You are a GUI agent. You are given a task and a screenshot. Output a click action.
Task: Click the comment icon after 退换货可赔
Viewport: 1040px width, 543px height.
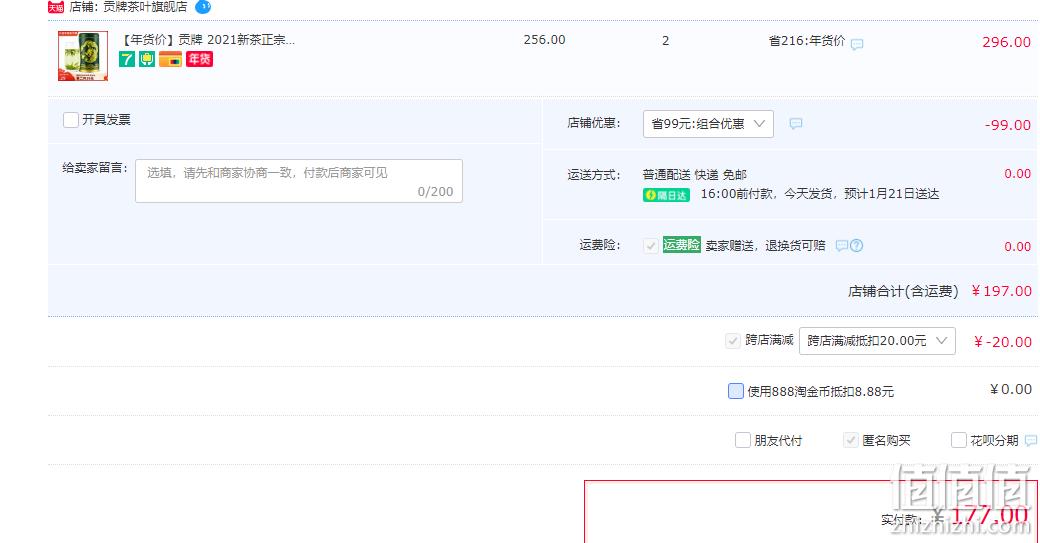pyautogui.click(x=841, y=246)
